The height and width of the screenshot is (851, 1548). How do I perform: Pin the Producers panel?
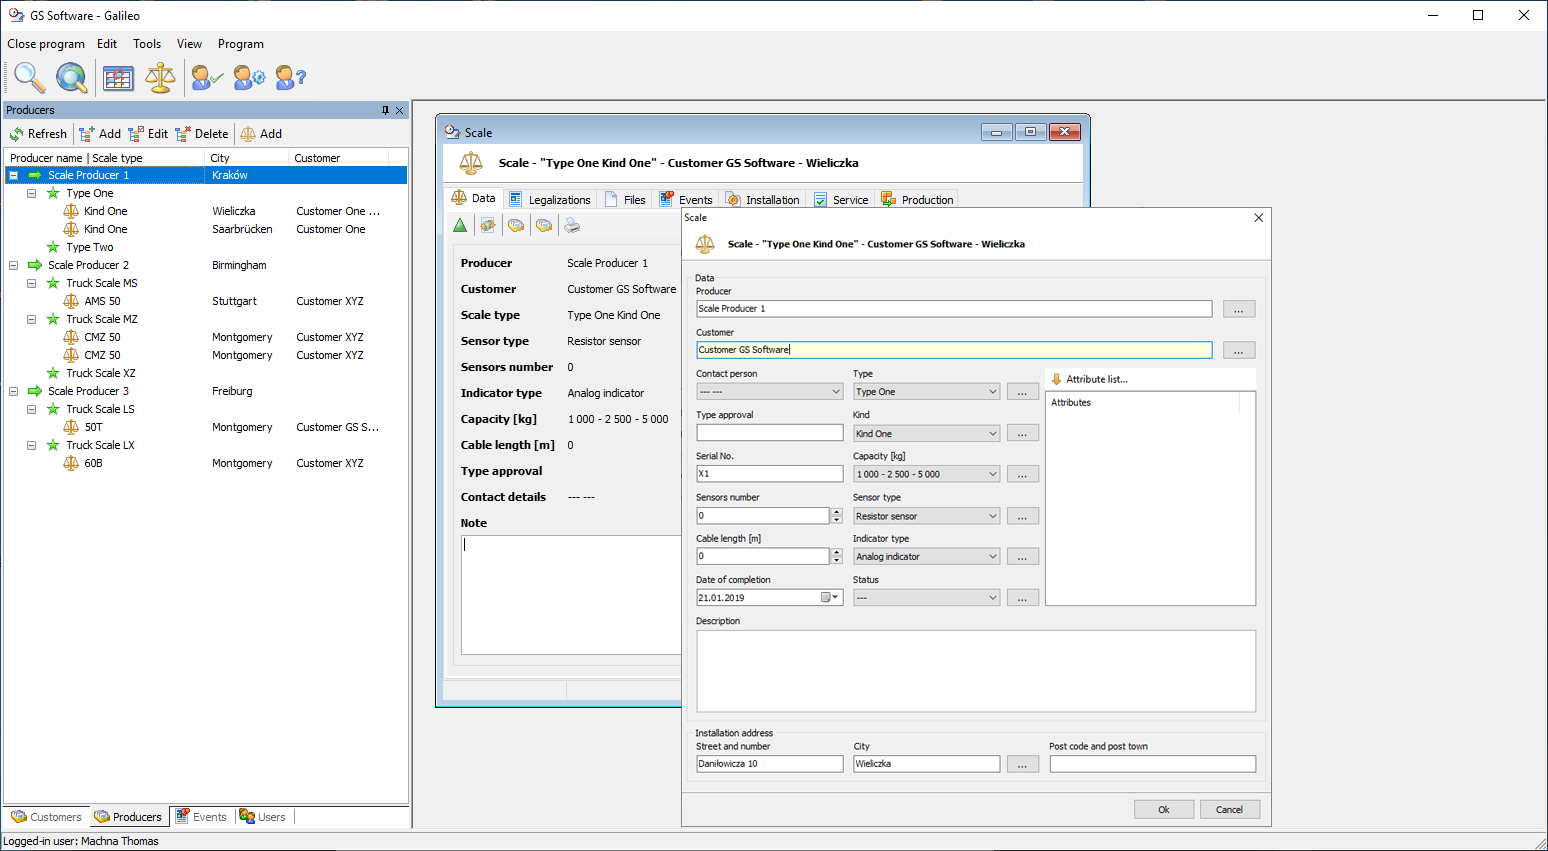tap(385, 110)
